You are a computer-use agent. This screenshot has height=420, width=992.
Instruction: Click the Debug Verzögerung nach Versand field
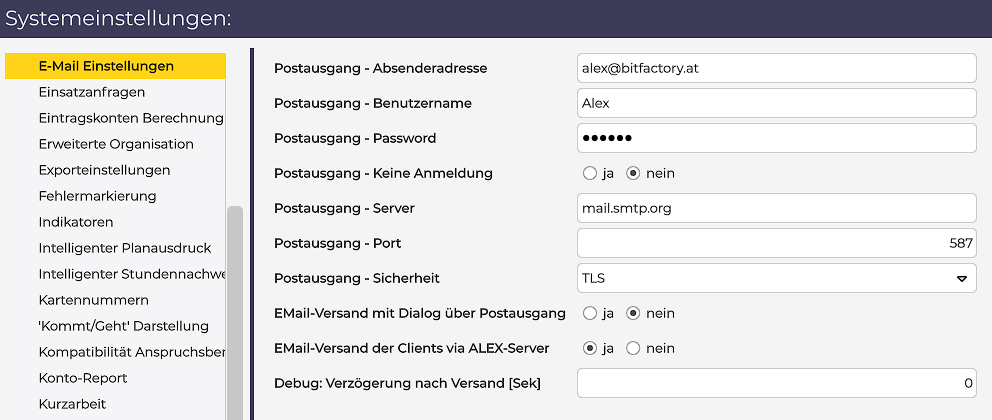776,383
